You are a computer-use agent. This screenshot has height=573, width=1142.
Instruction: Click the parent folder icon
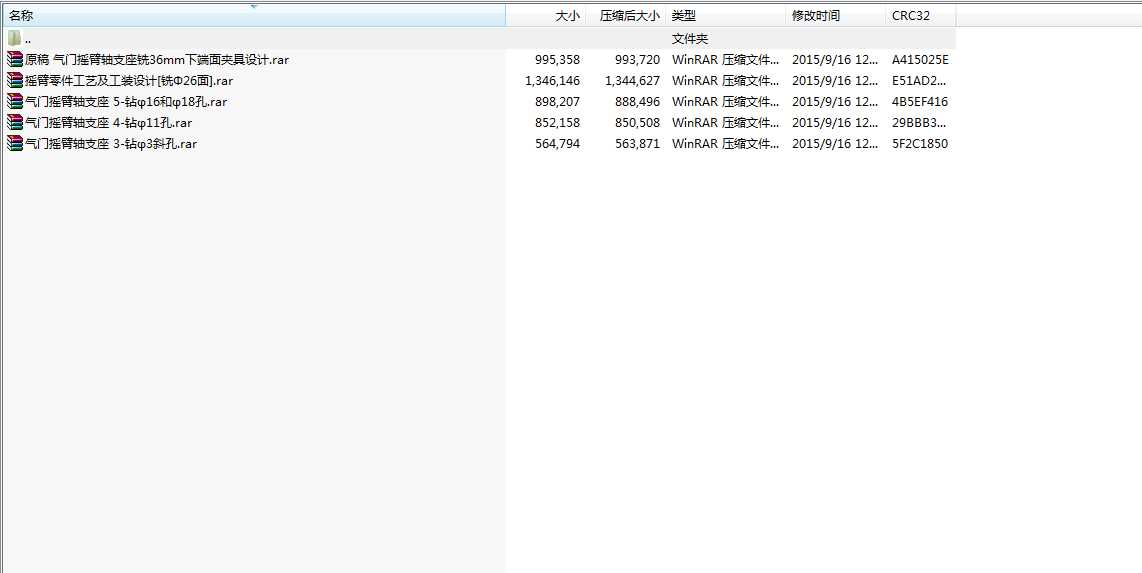click(15, 39)
